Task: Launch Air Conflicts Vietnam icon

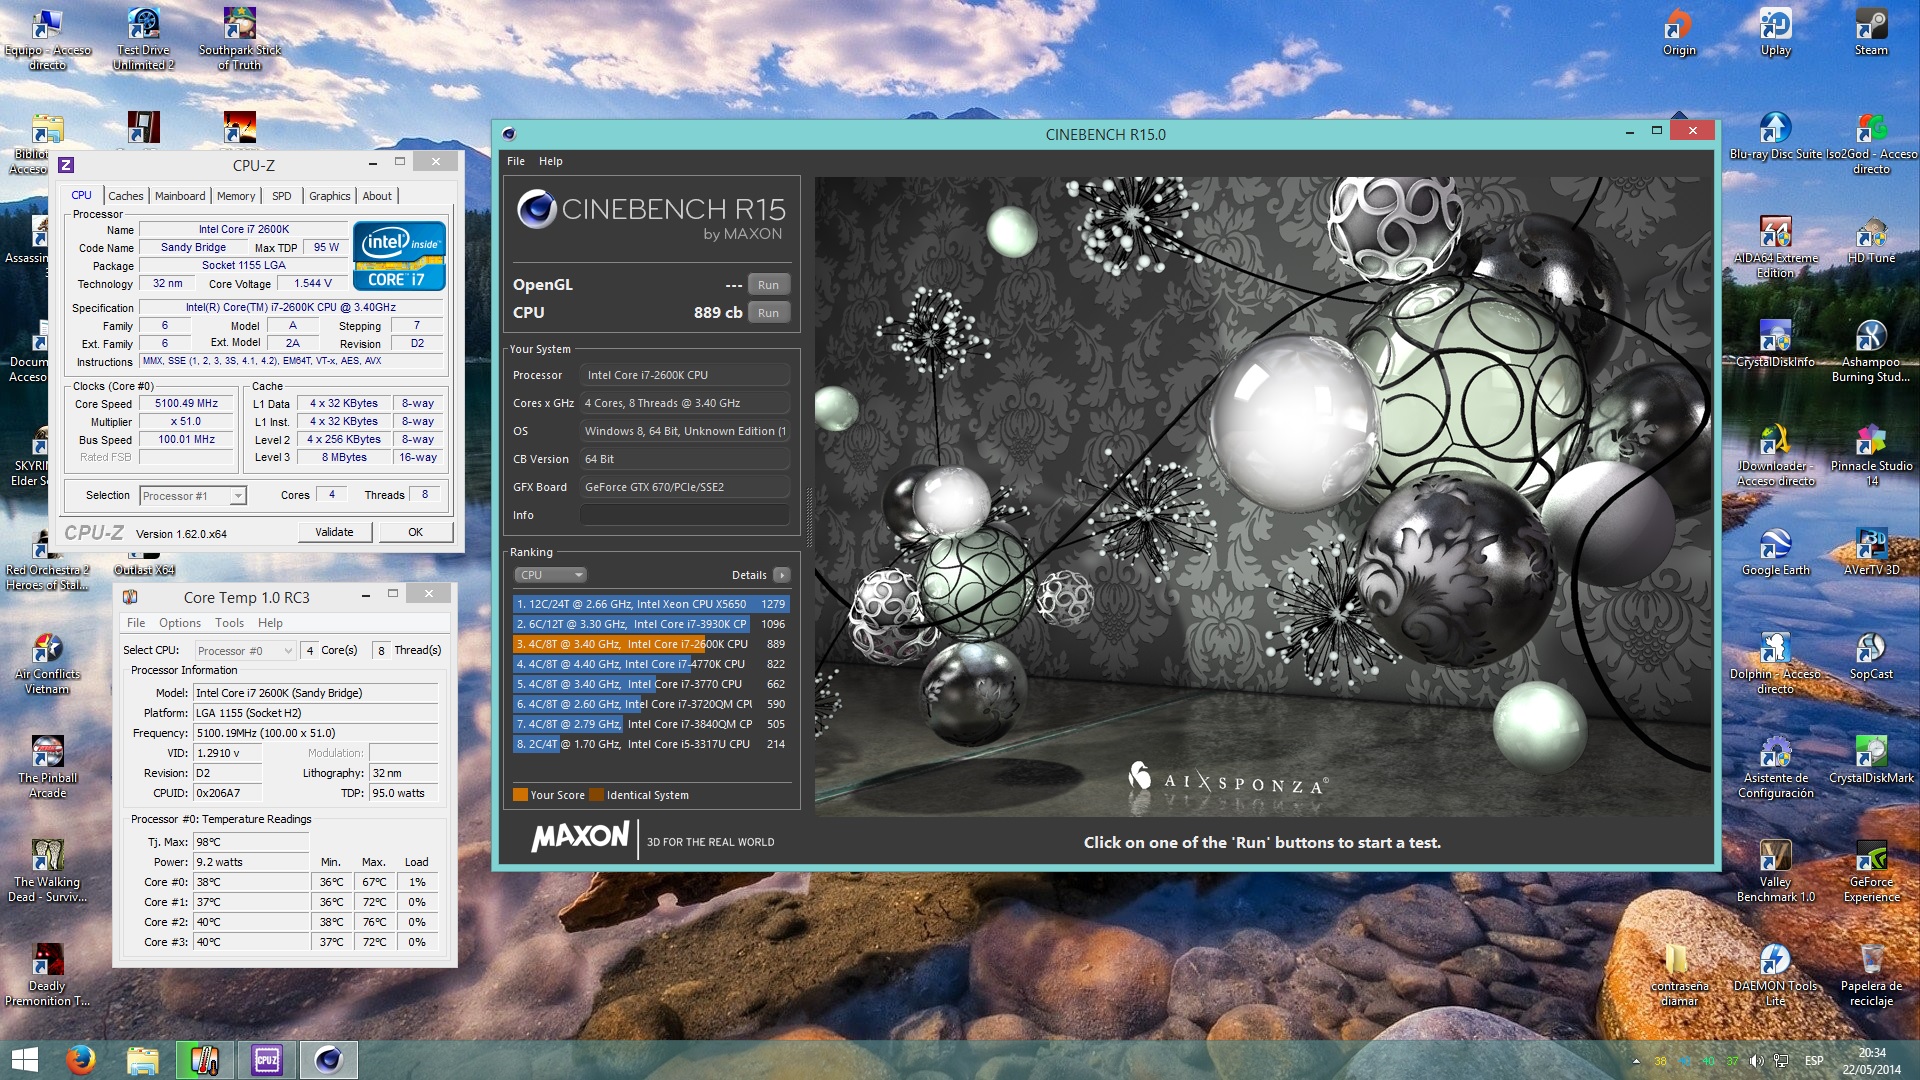Action: click(47, 664)
